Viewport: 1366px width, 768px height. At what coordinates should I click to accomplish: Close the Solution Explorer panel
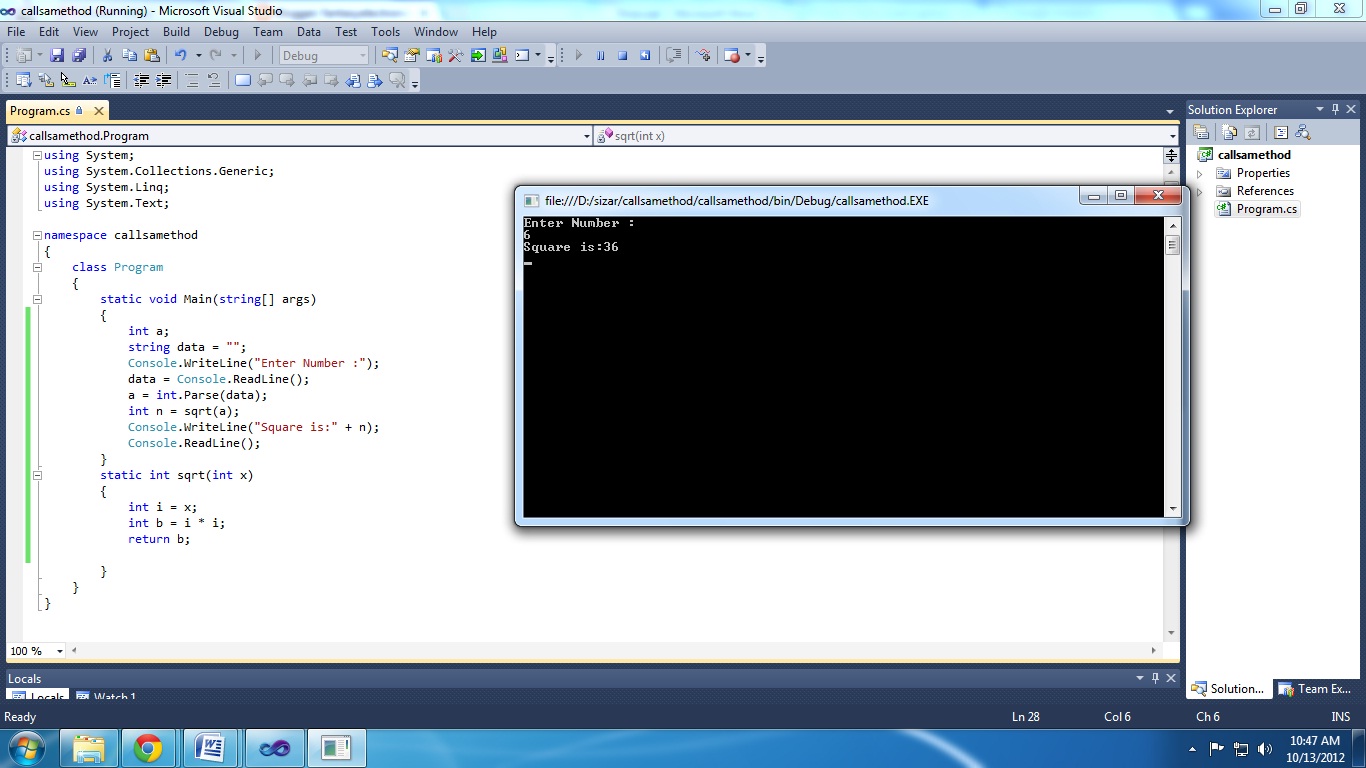pos(1351,109)
